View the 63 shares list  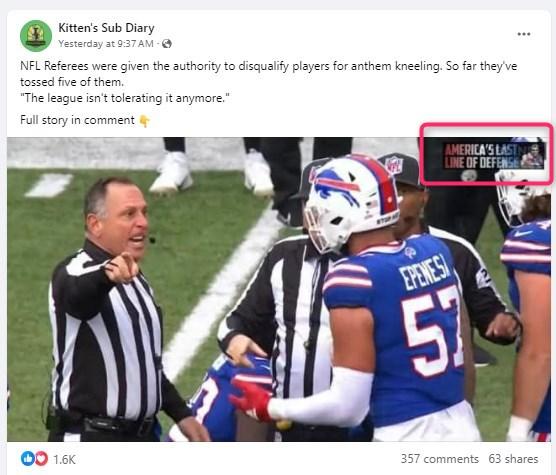513,459
